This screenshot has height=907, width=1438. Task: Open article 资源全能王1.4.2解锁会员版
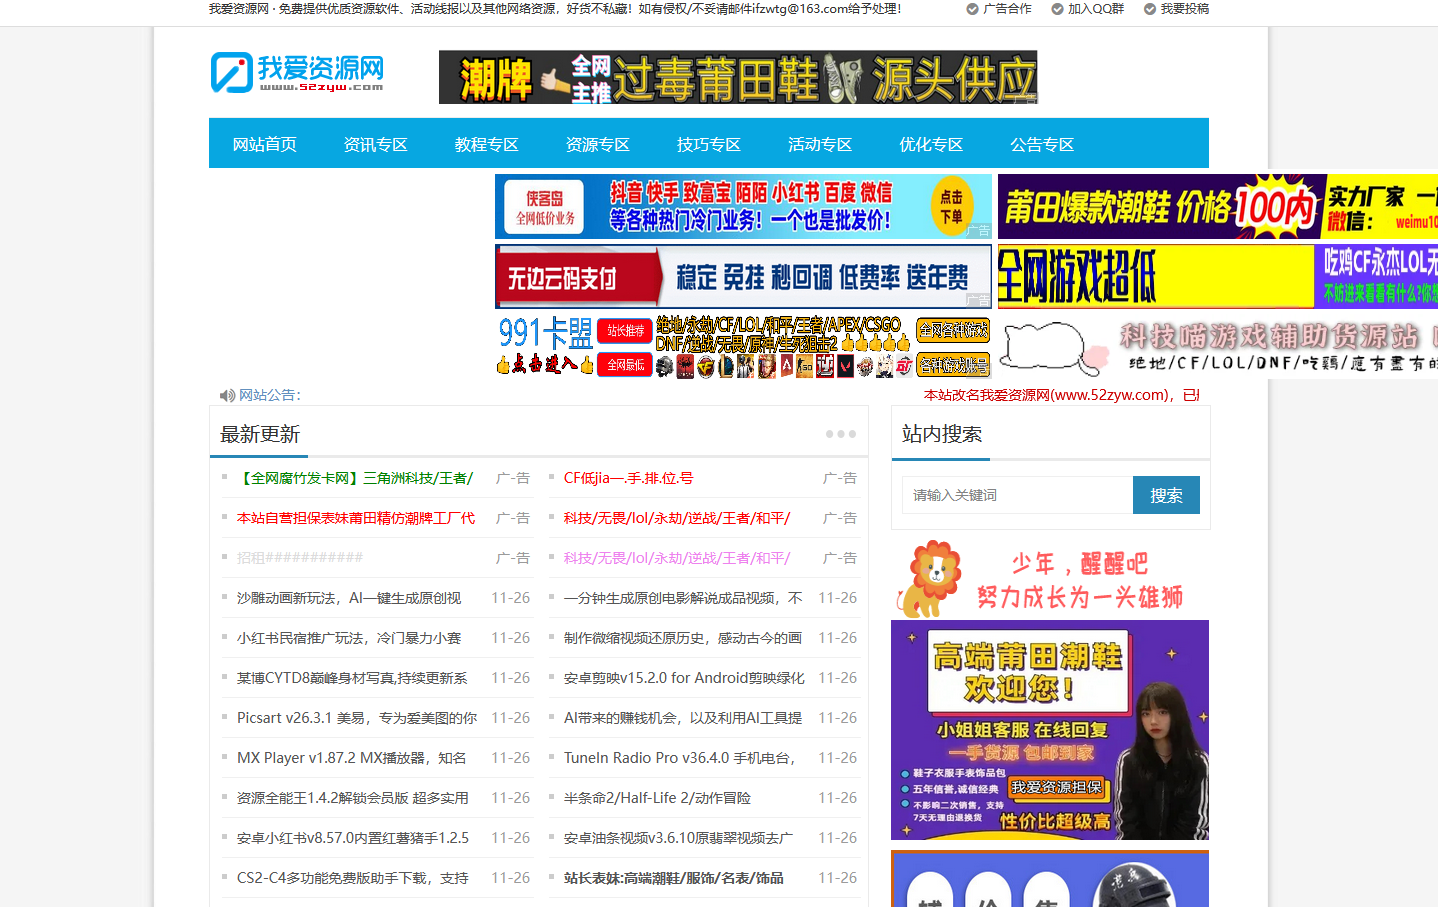pyautogui.click(x=353, y=798)
